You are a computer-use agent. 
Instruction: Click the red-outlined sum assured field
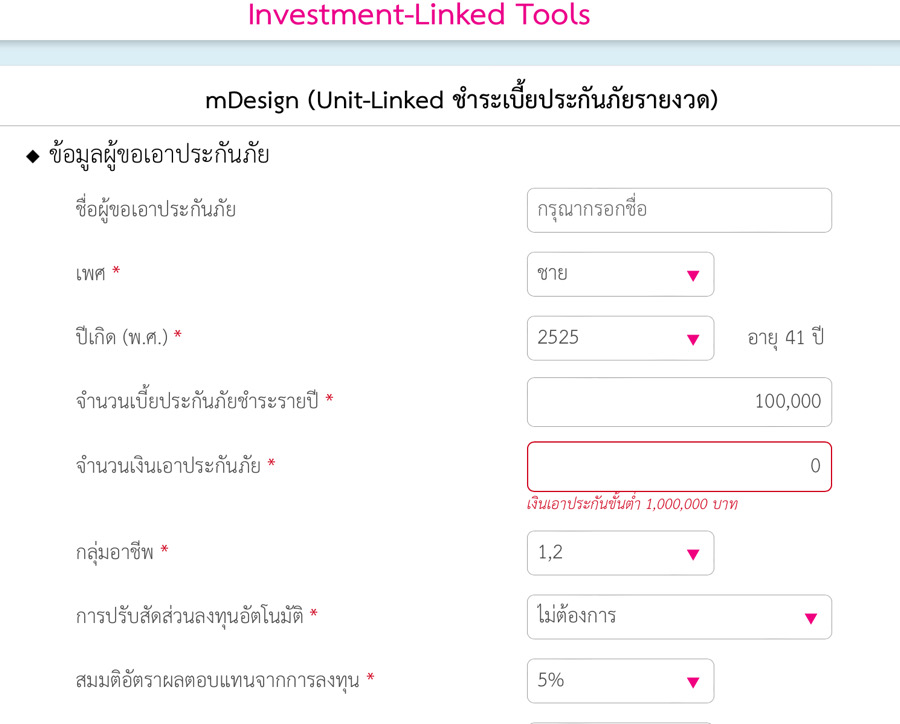(679, 466)
